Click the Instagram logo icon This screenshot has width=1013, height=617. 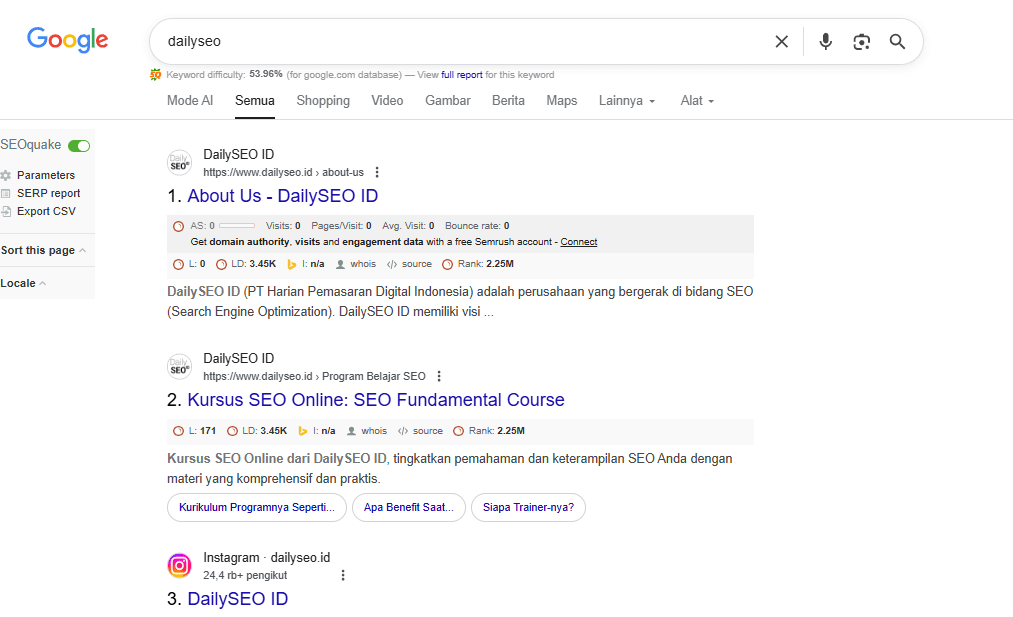[x=179, y=565]
